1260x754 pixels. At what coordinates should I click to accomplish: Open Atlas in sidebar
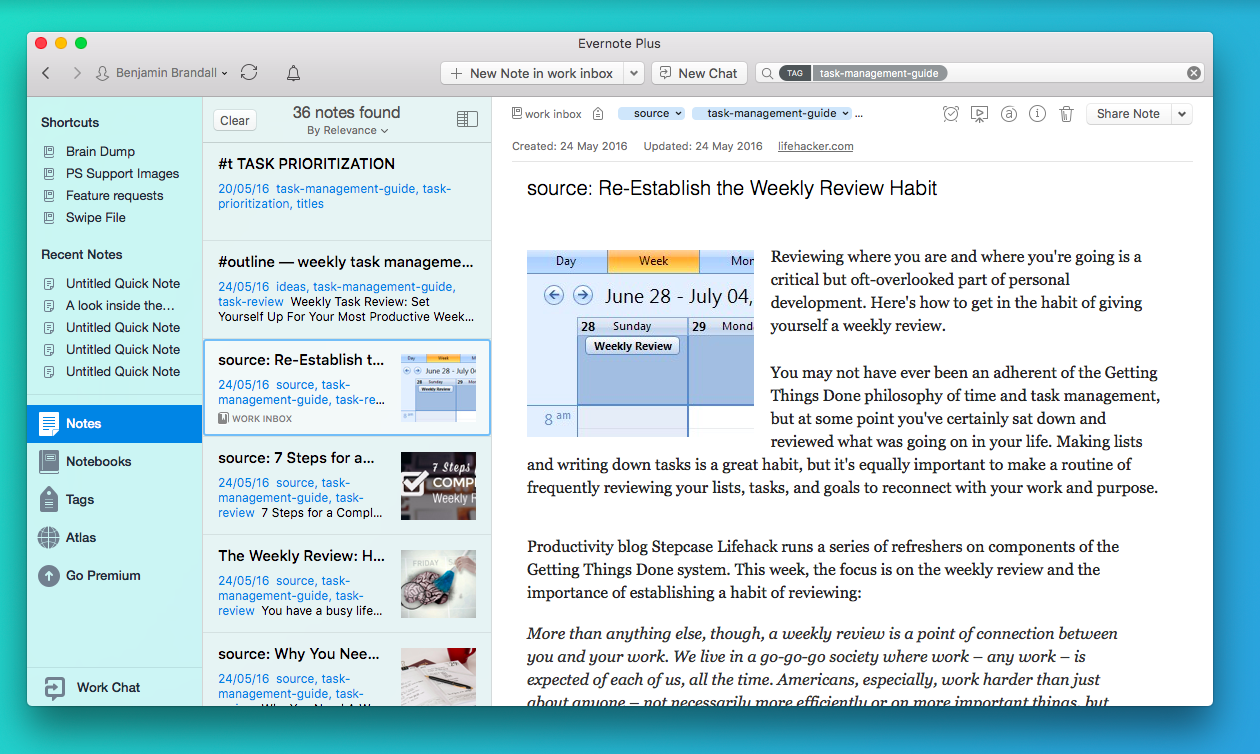[x=114, y=538]
